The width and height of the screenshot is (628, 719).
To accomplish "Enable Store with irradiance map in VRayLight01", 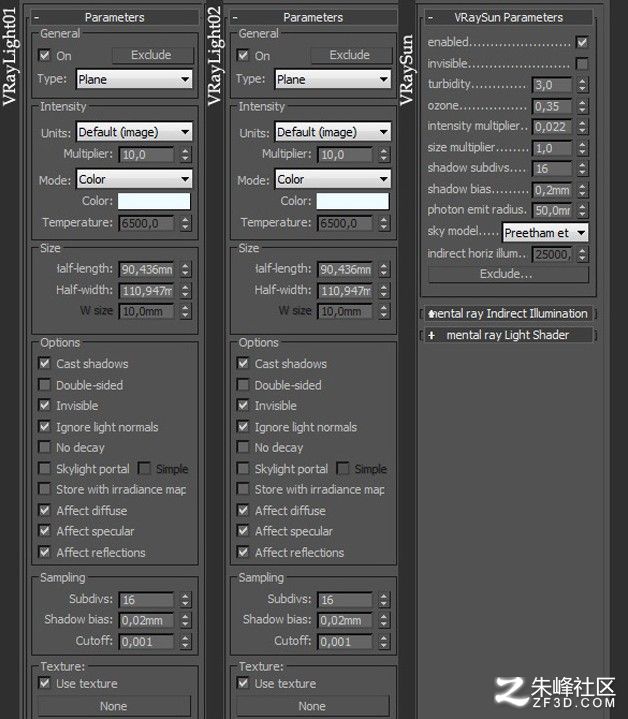I will pos(44,489).
